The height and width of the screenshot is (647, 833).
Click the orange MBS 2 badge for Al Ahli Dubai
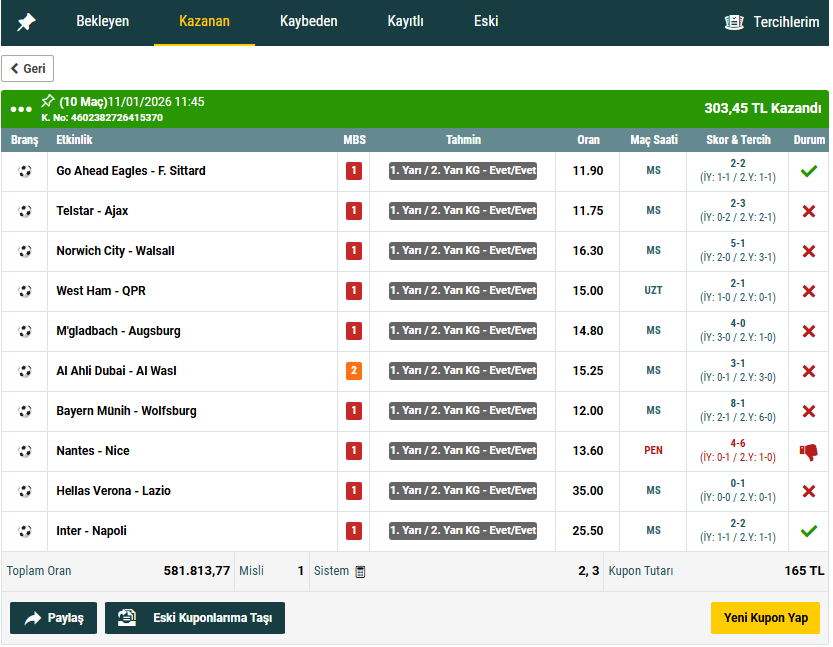click(354, 371)
